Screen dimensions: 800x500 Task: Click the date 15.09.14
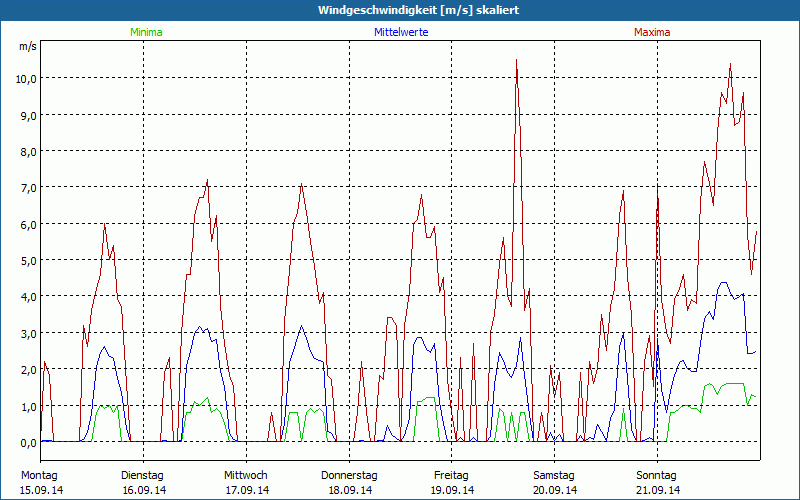[41, 490]
